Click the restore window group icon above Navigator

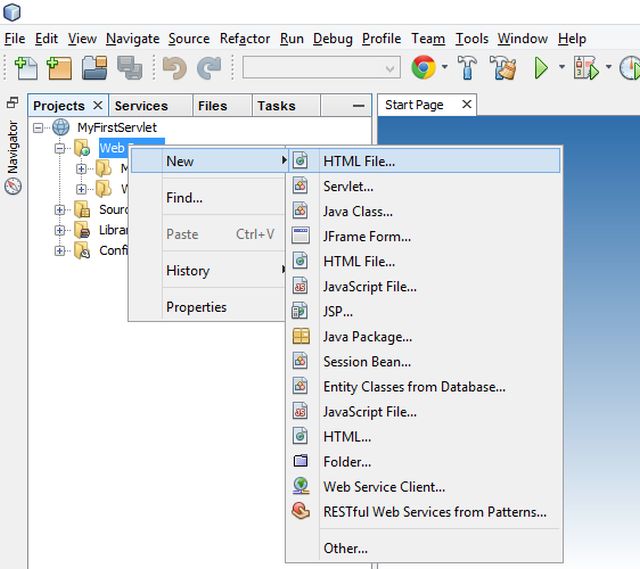(13, 102)
